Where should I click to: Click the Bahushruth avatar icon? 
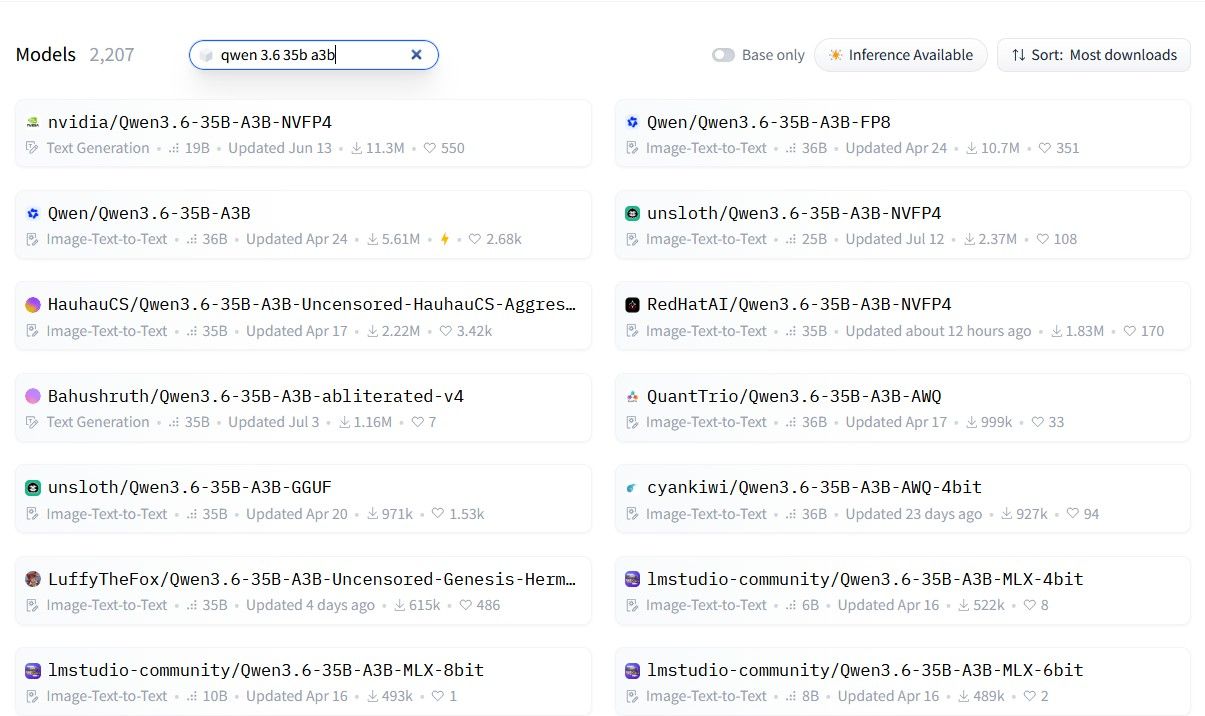[33, 396]
